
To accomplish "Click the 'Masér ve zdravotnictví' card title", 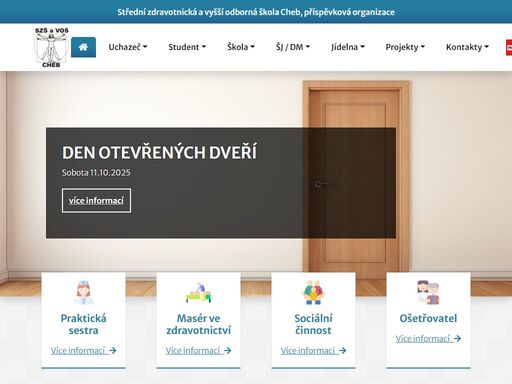I will point(198,324).
